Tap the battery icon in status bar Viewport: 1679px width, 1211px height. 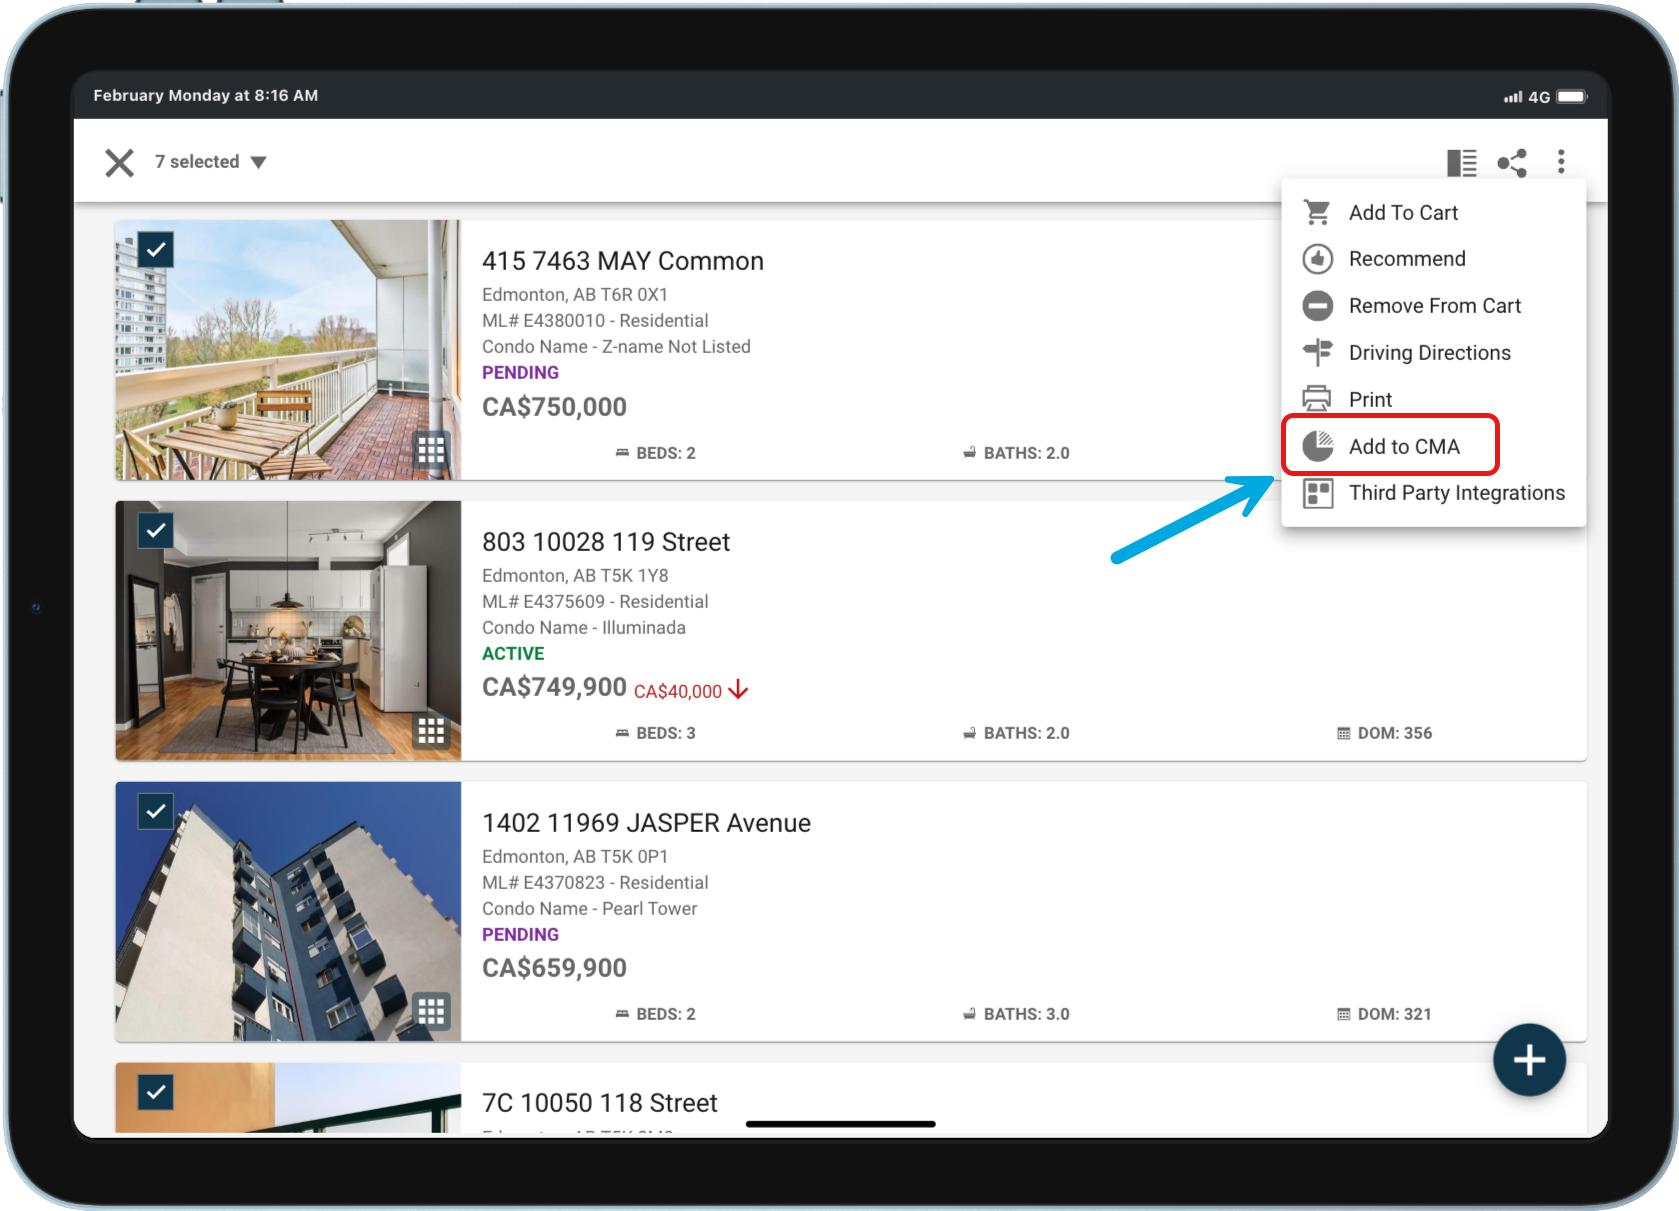tap(1572, 97)
